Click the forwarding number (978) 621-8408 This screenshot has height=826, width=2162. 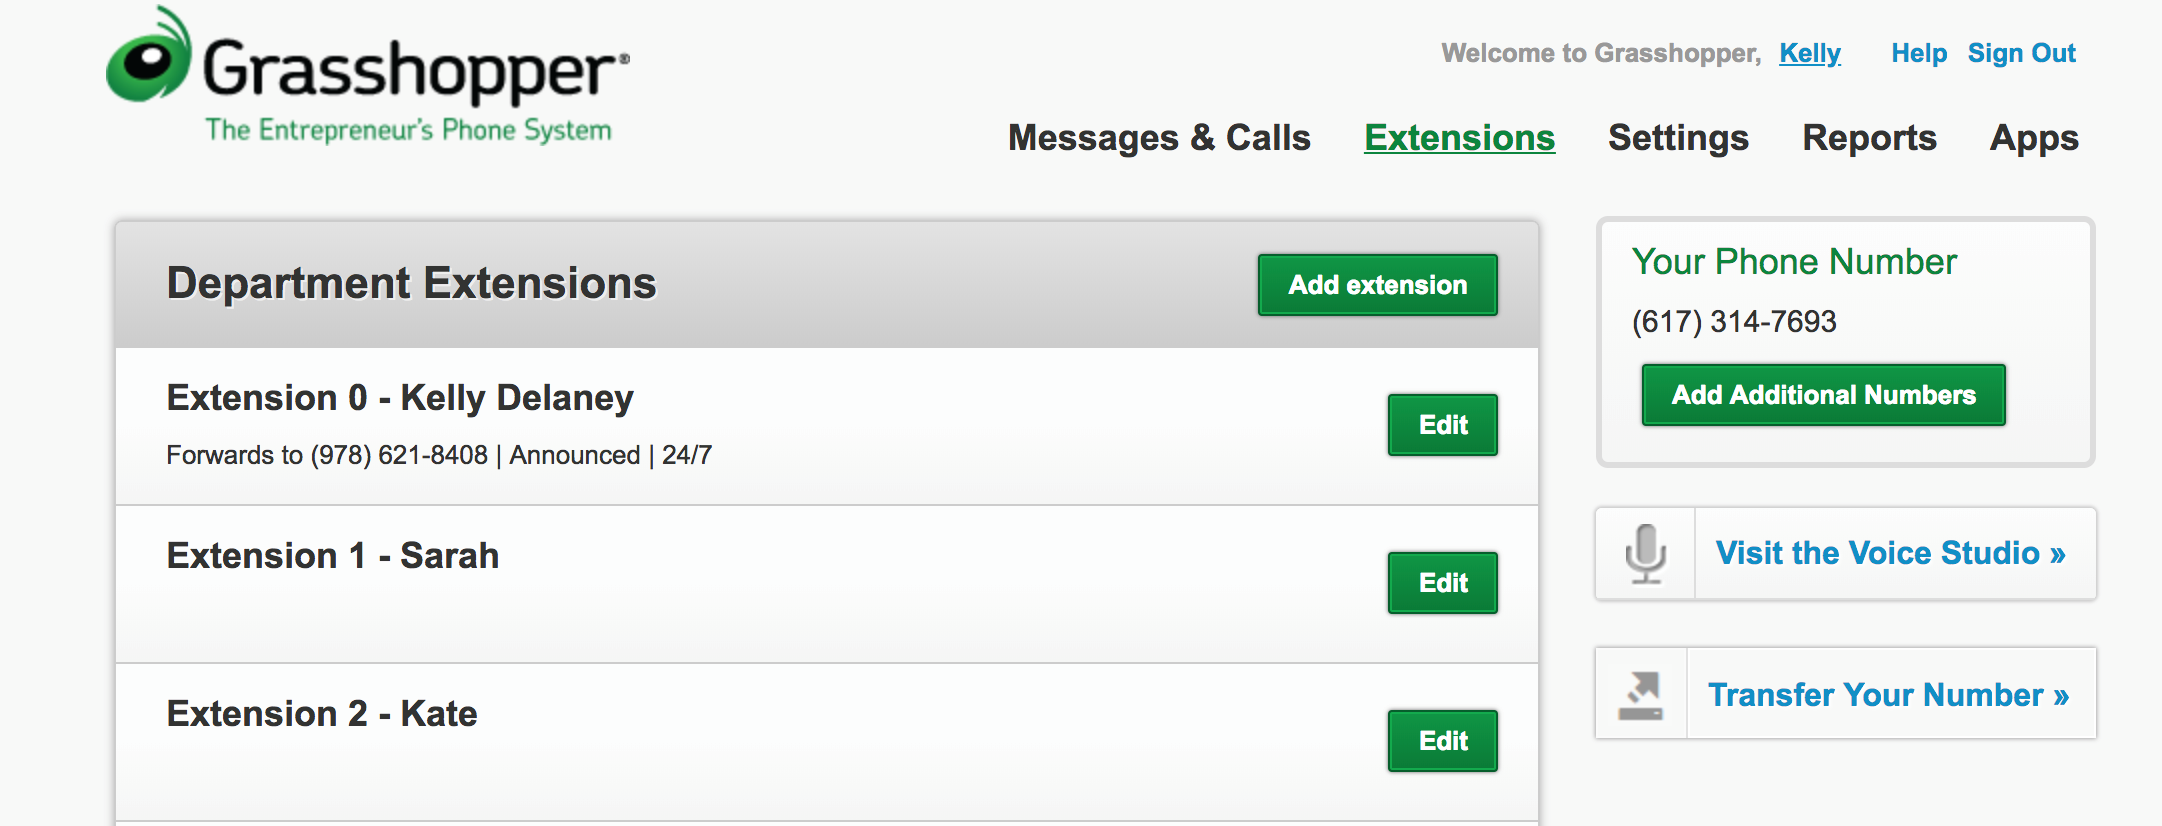tap(398, 455)
